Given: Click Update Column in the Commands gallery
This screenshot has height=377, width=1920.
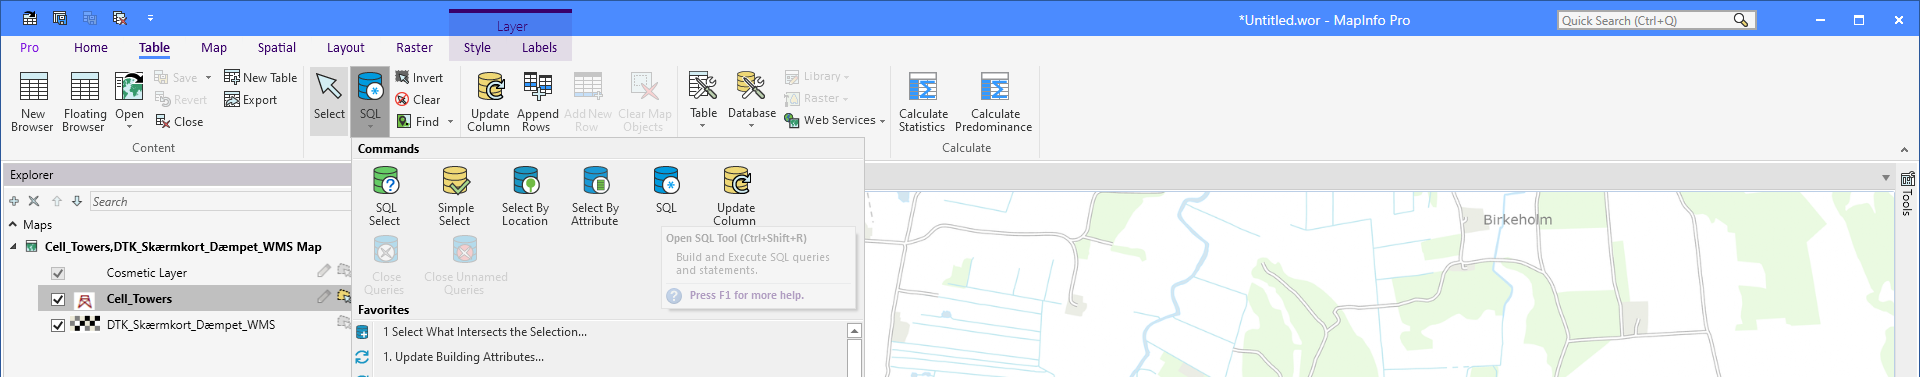Looking at the screenshot, I should point(735,196).
